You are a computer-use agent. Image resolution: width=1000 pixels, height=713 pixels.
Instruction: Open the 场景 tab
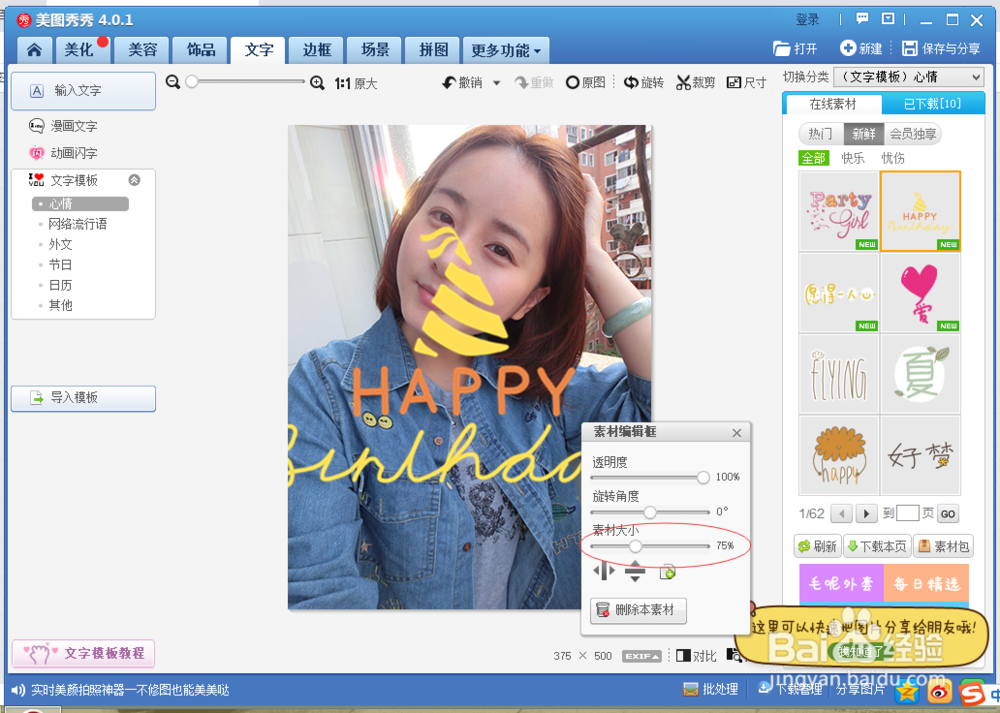pos(375,50)
